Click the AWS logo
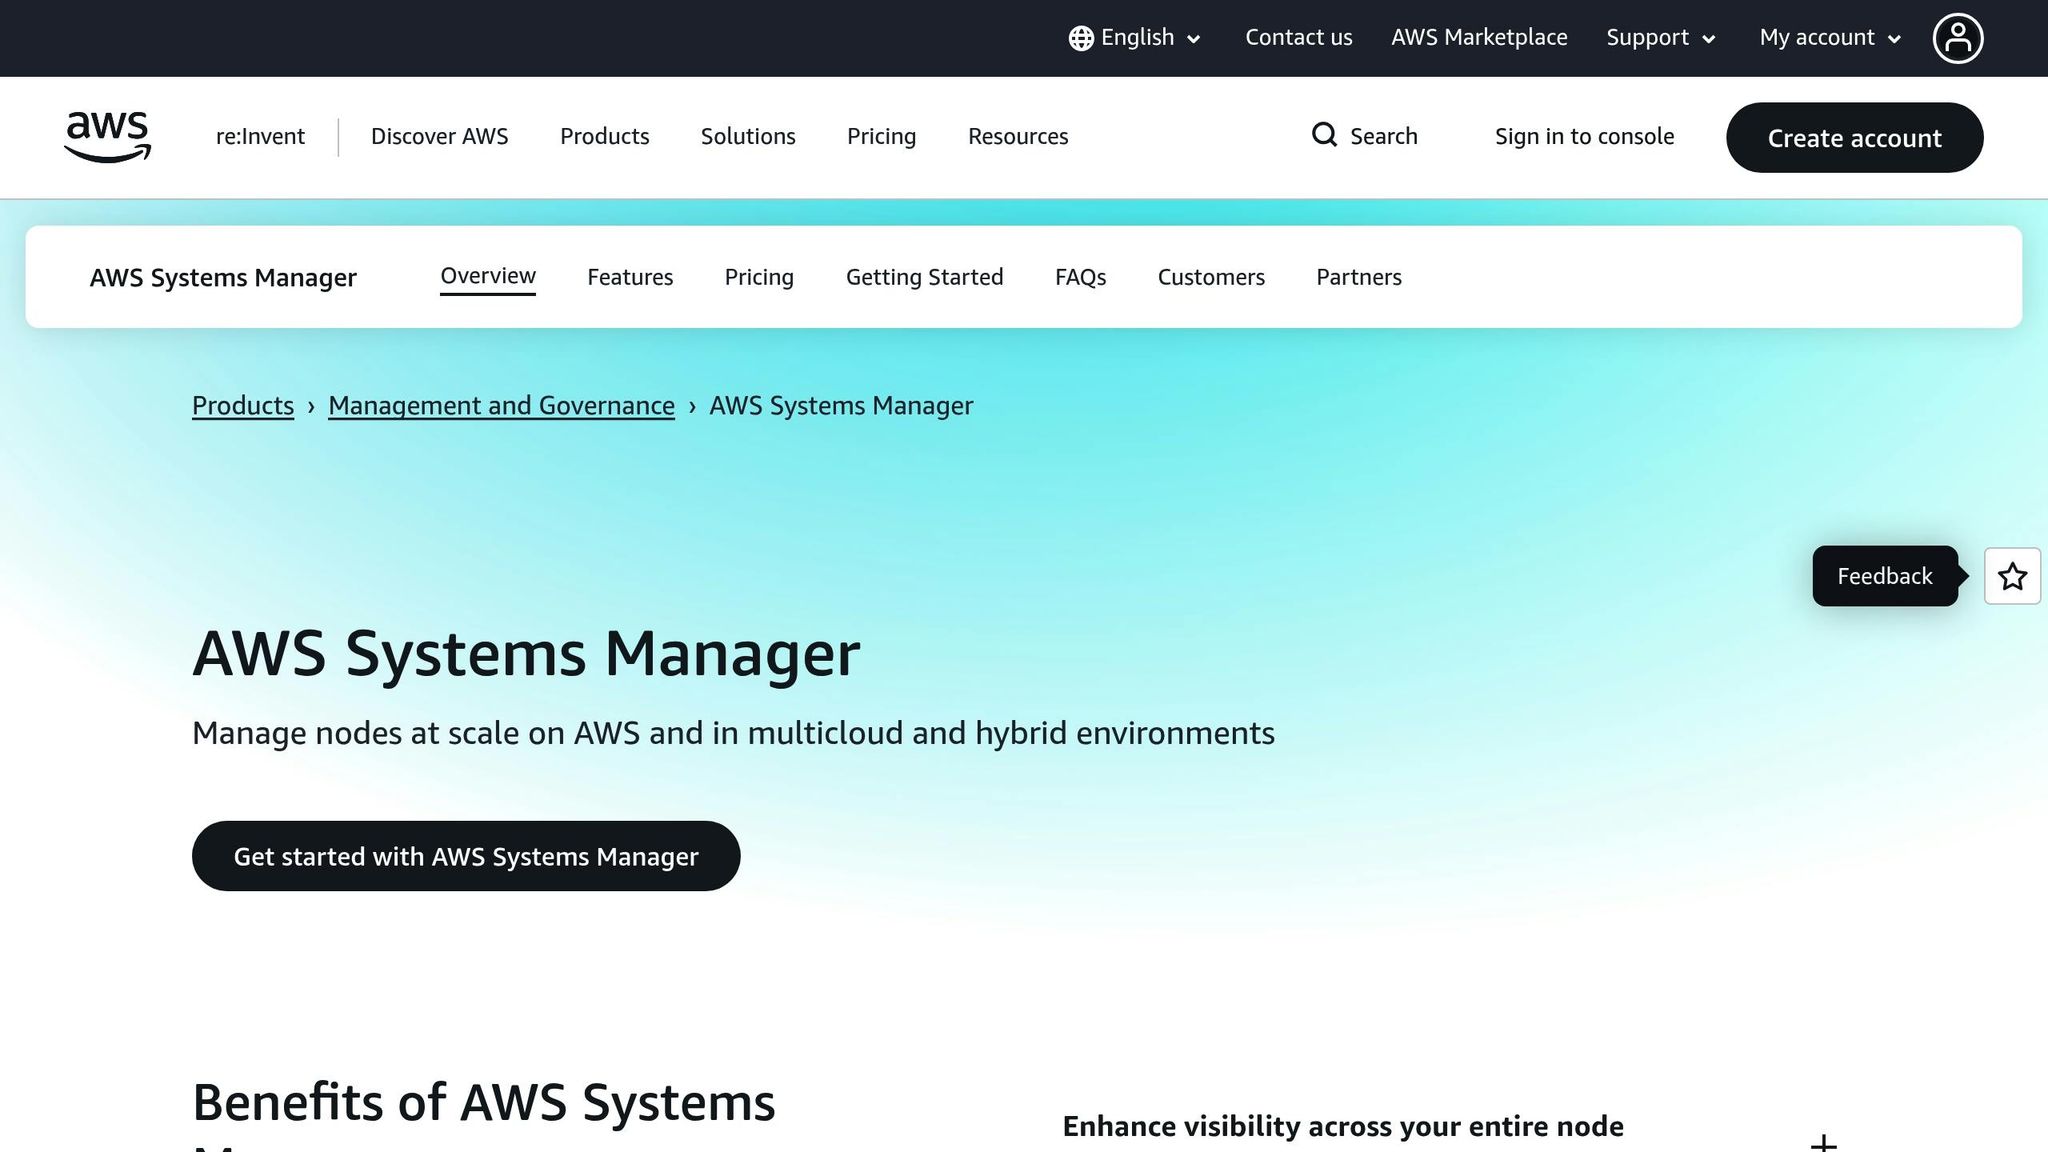This screenshot has height=1152, width=2048. (106, 137)
